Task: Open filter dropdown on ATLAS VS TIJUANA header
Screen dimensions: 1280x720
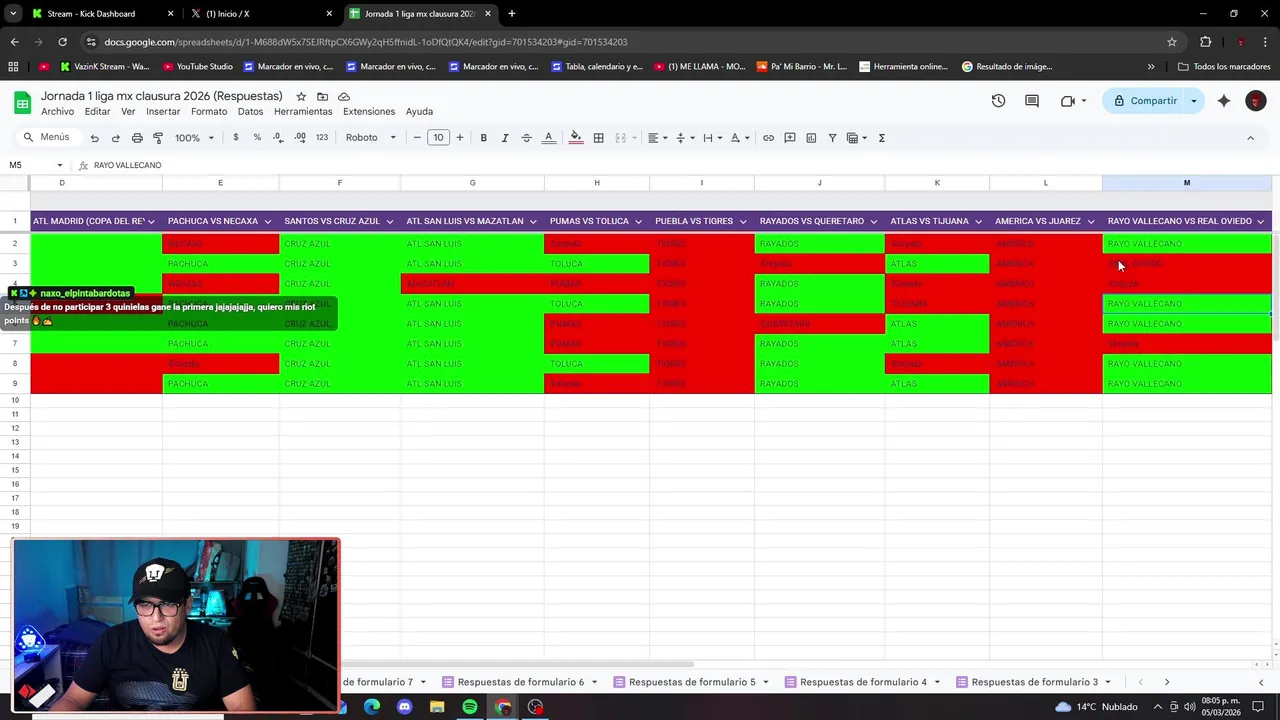Action: click(979, 221)
